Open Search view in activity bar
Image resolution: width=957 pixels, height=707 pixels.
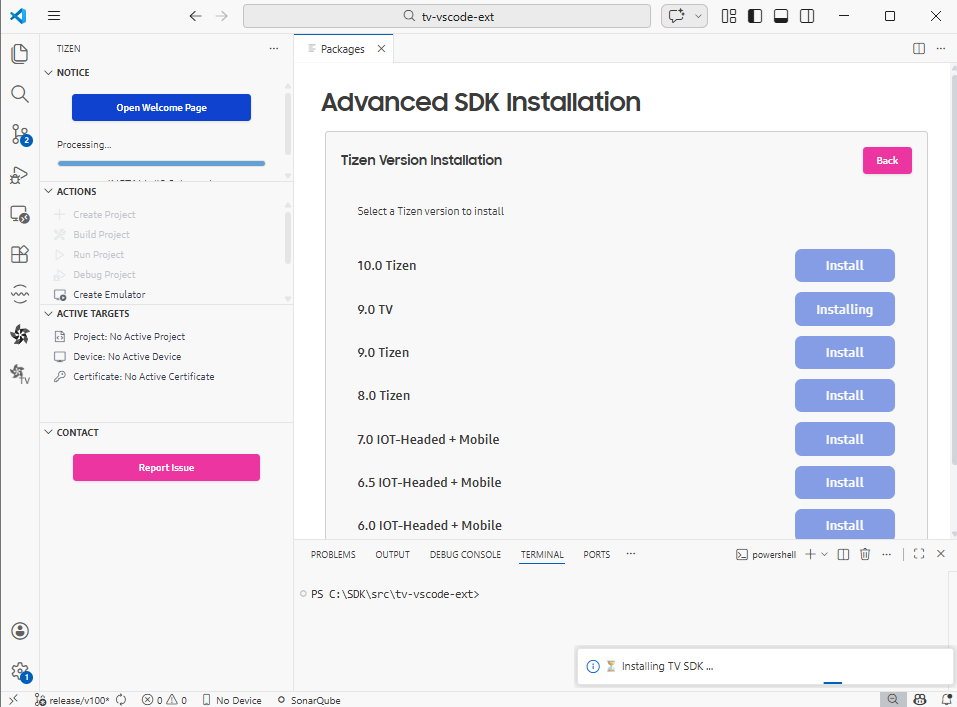(x=19, y=94)
